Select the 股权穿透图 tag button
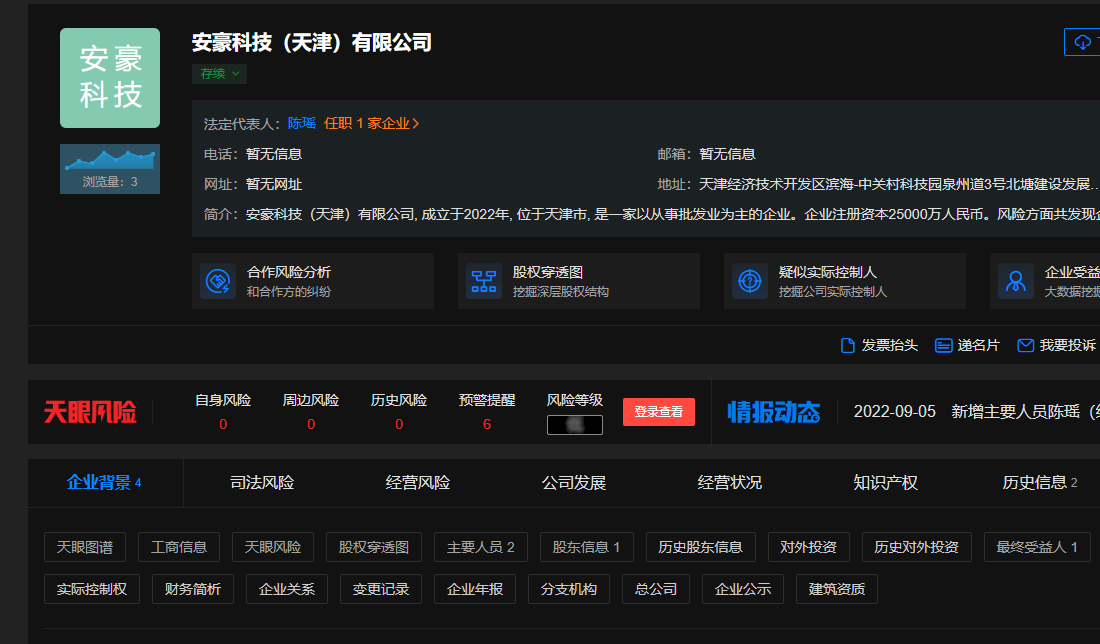 (374, 547)
